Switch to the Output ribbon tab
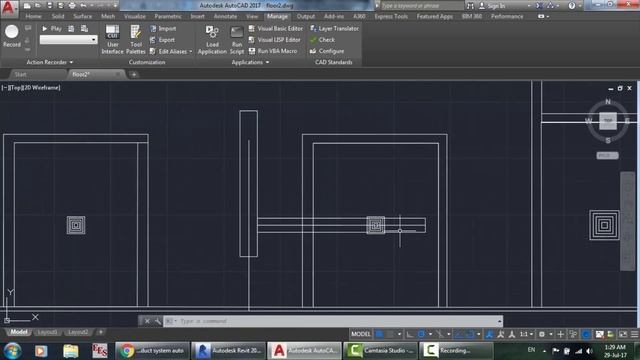The height and width of the screenshot is (360, 640). (306, 16)
